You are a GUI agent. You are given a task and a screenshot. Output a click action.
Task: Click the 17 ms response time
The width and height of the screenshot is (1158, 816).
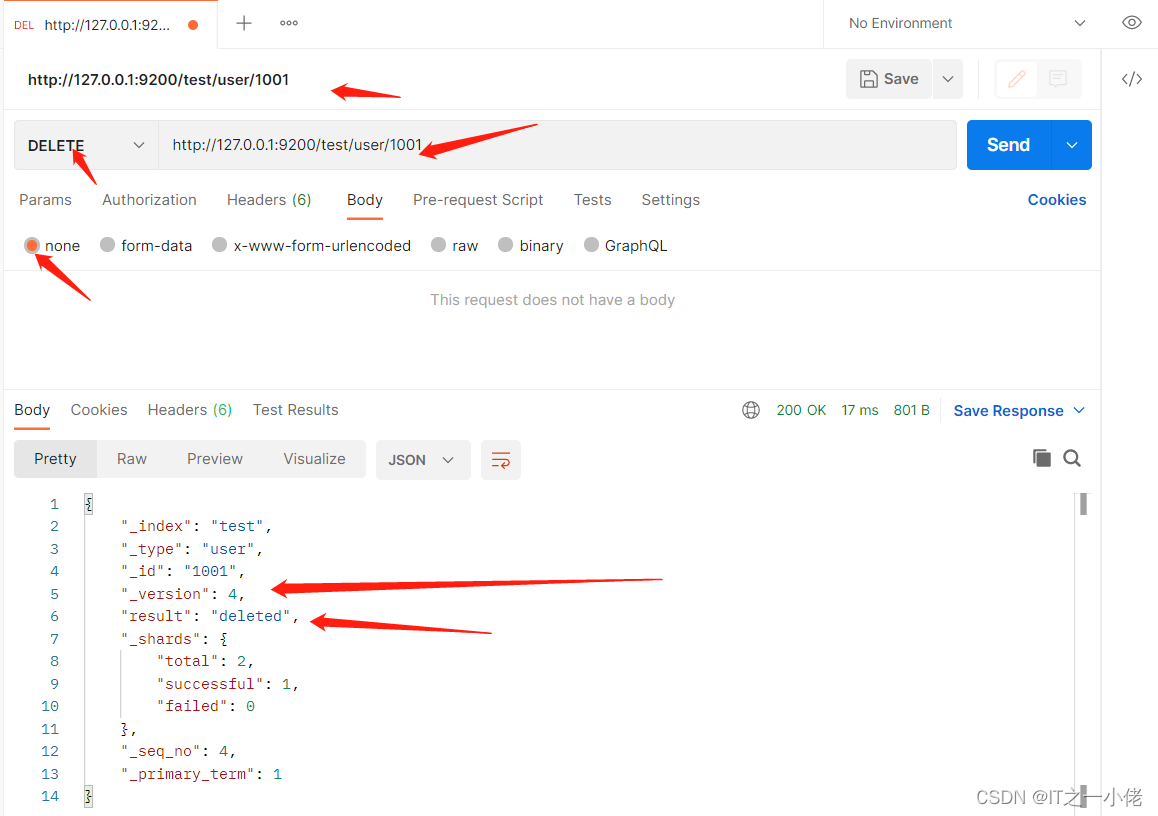click(x=860, y=411)
